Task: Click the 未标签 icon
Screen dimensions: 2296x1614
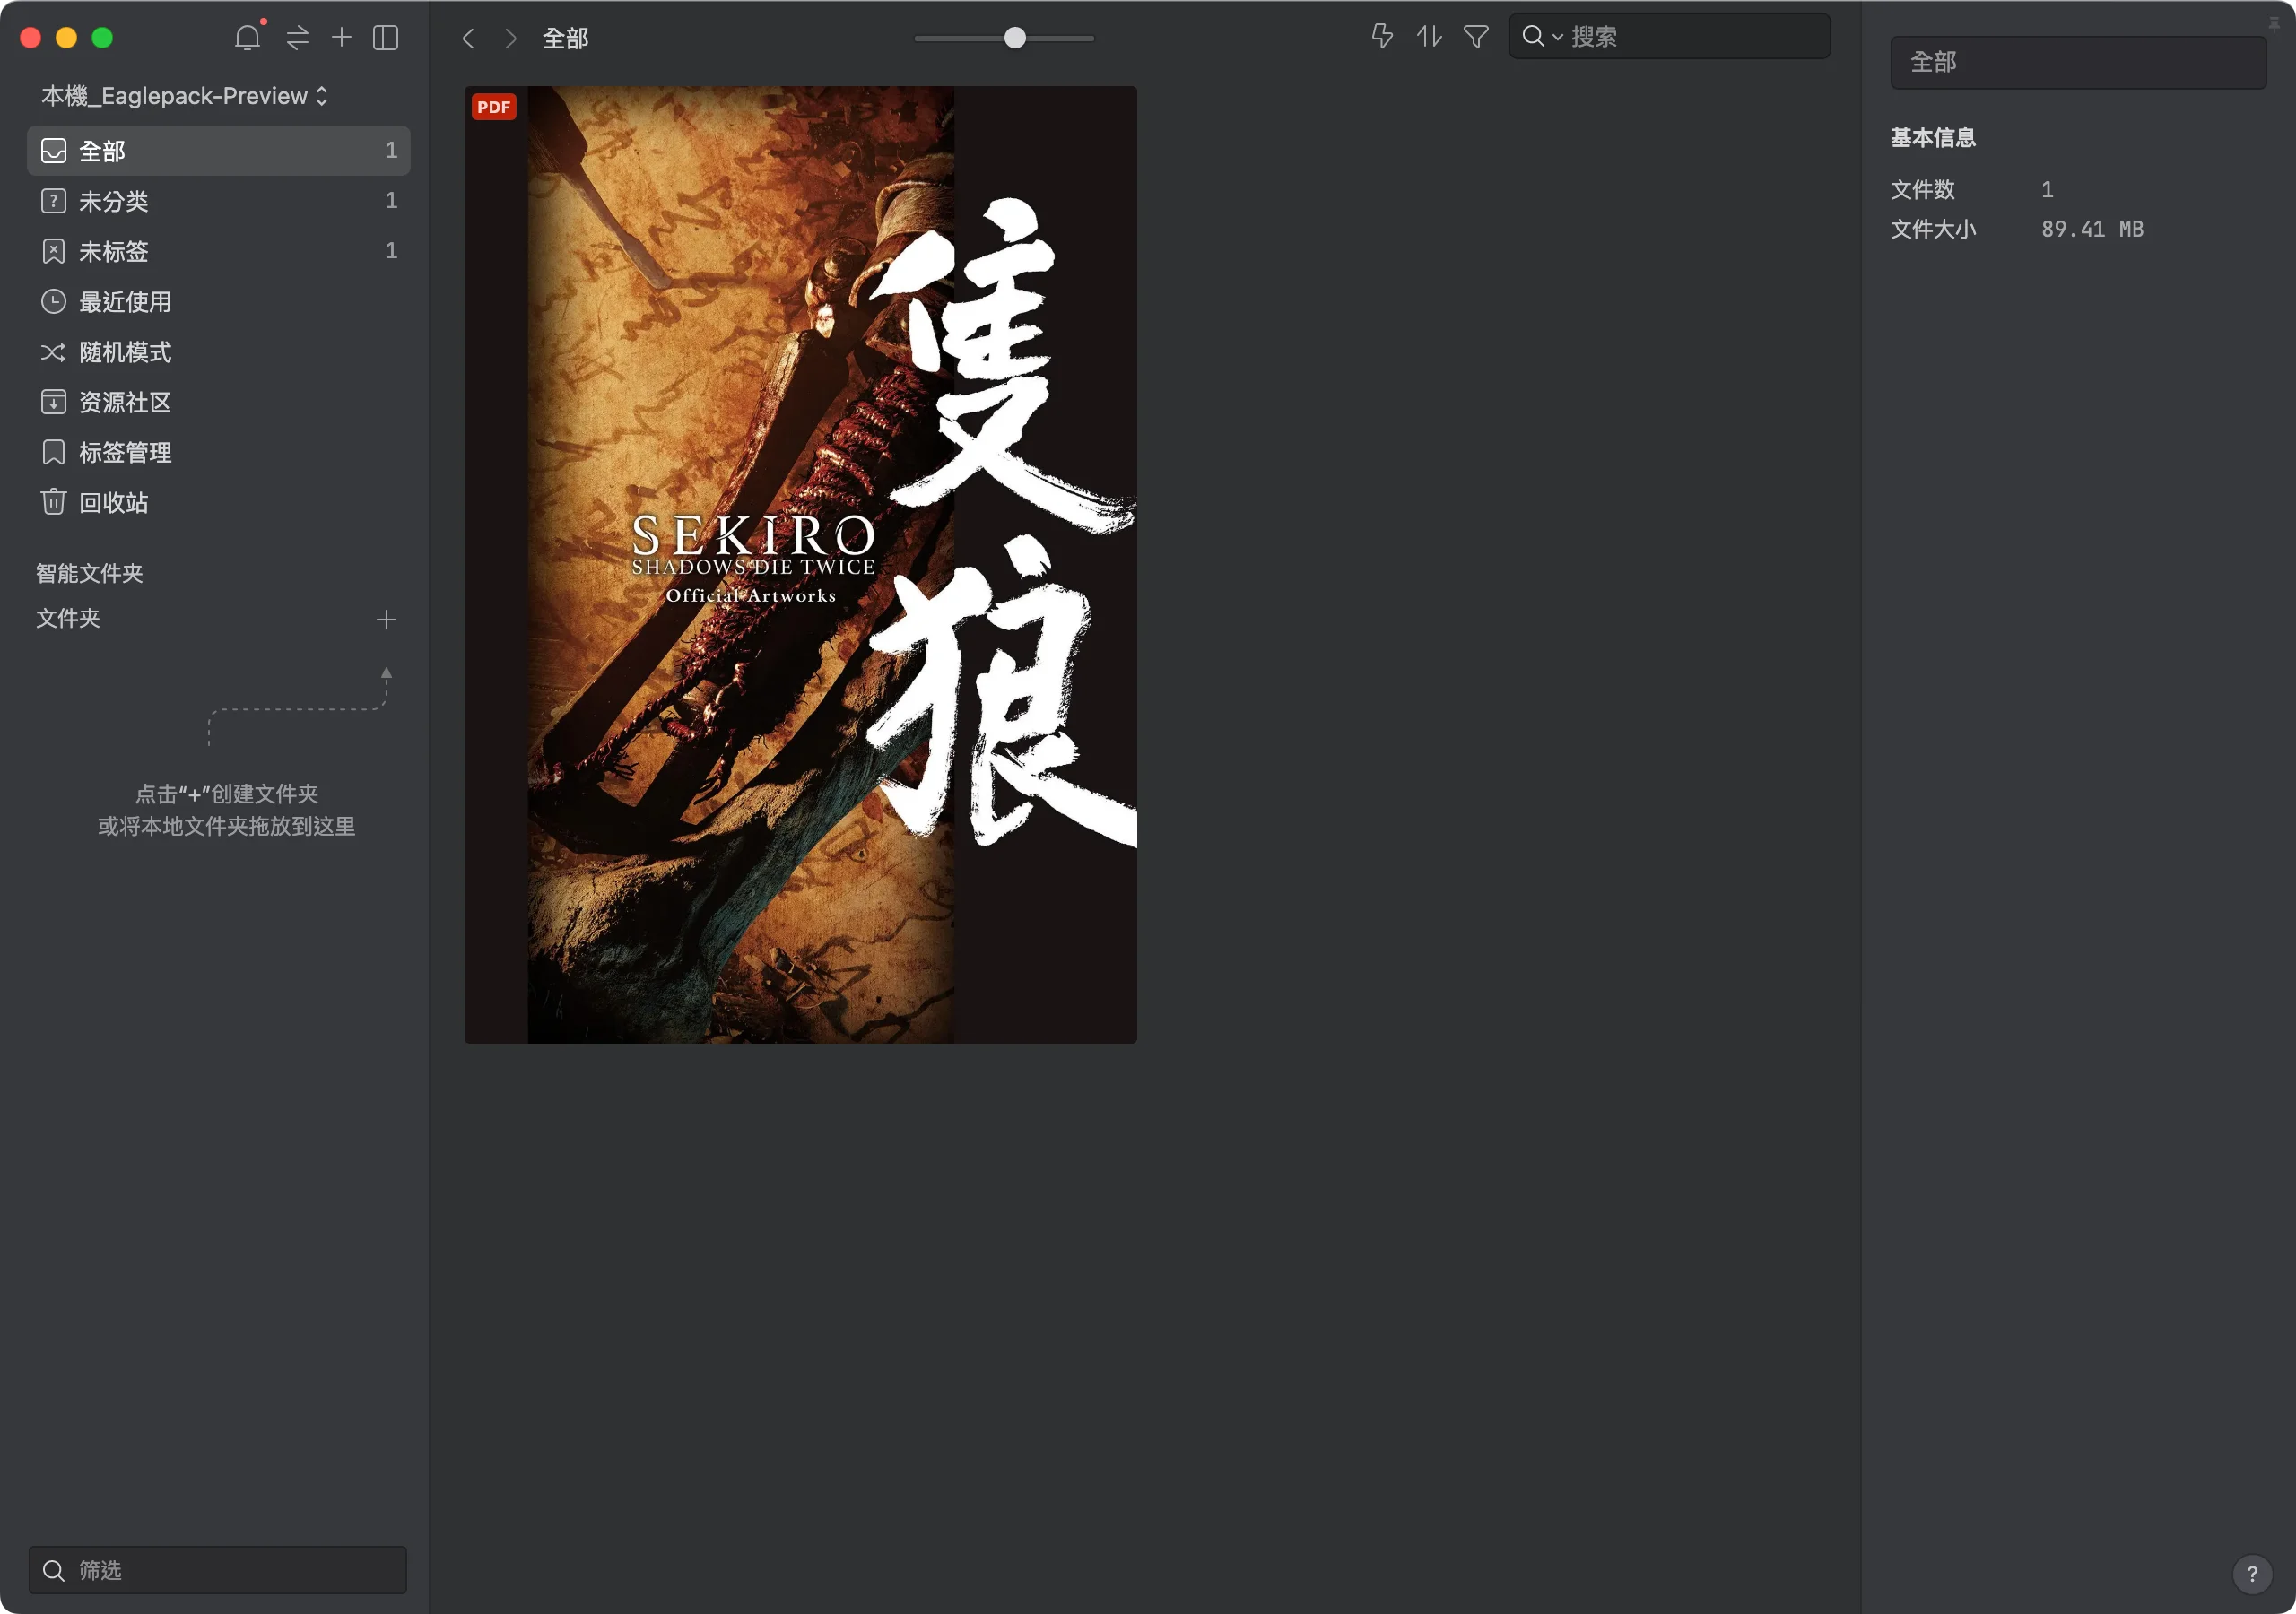Action: click(53, 251)
